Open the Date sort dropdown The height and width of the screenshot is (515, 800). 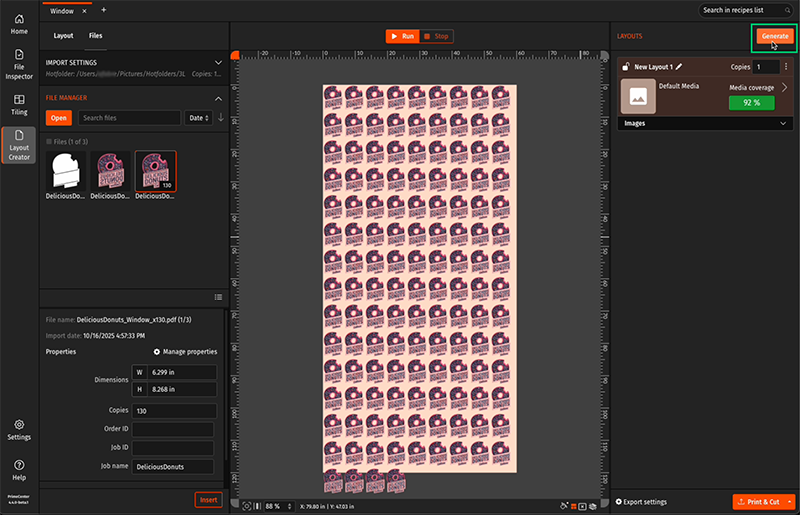pos(198,118)
